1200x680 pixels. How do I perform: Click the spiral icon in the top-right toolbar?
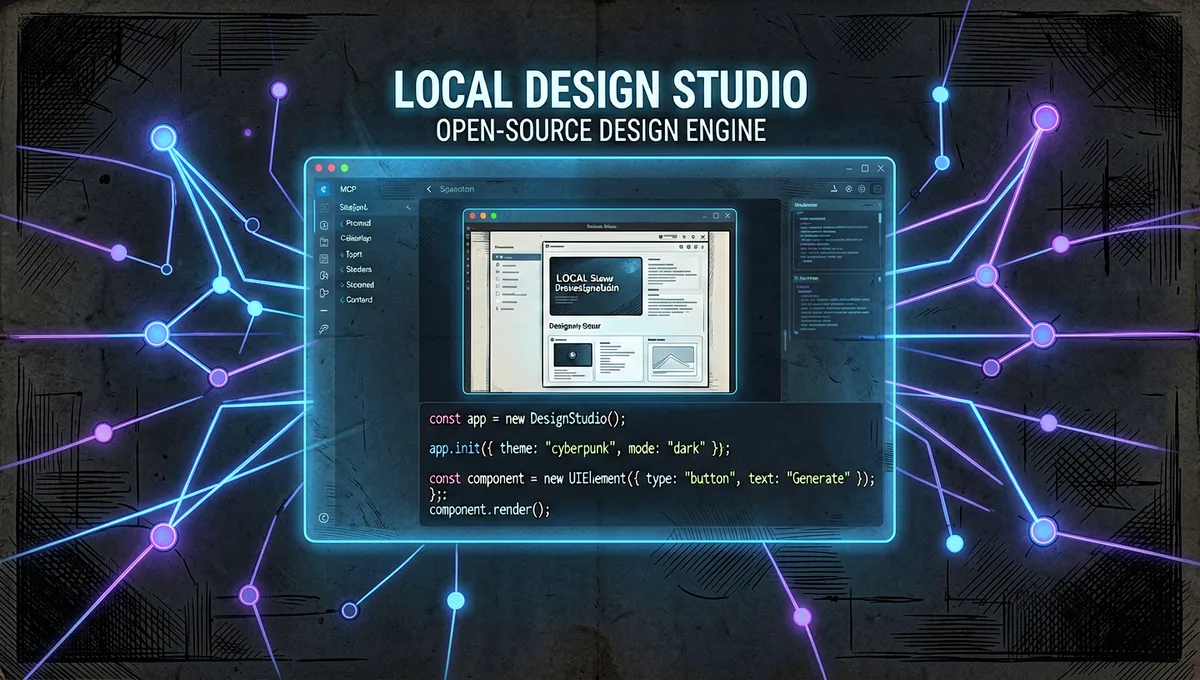[x=862, y=188]
